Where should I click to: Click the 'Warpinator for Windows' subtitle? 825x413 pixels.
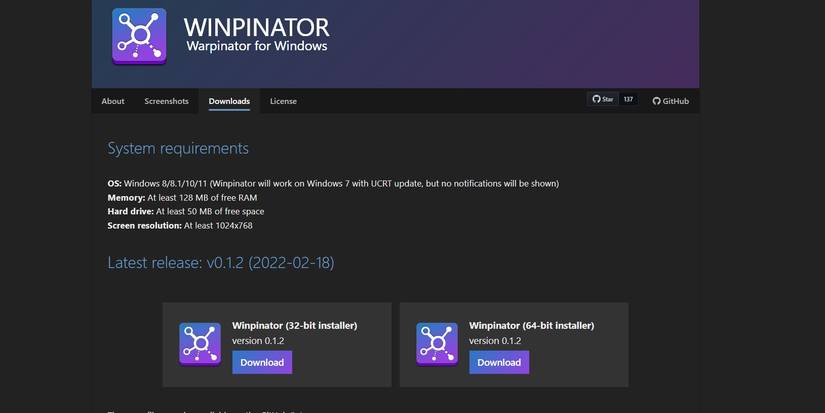pyautogui.click(x=257, y=46)
